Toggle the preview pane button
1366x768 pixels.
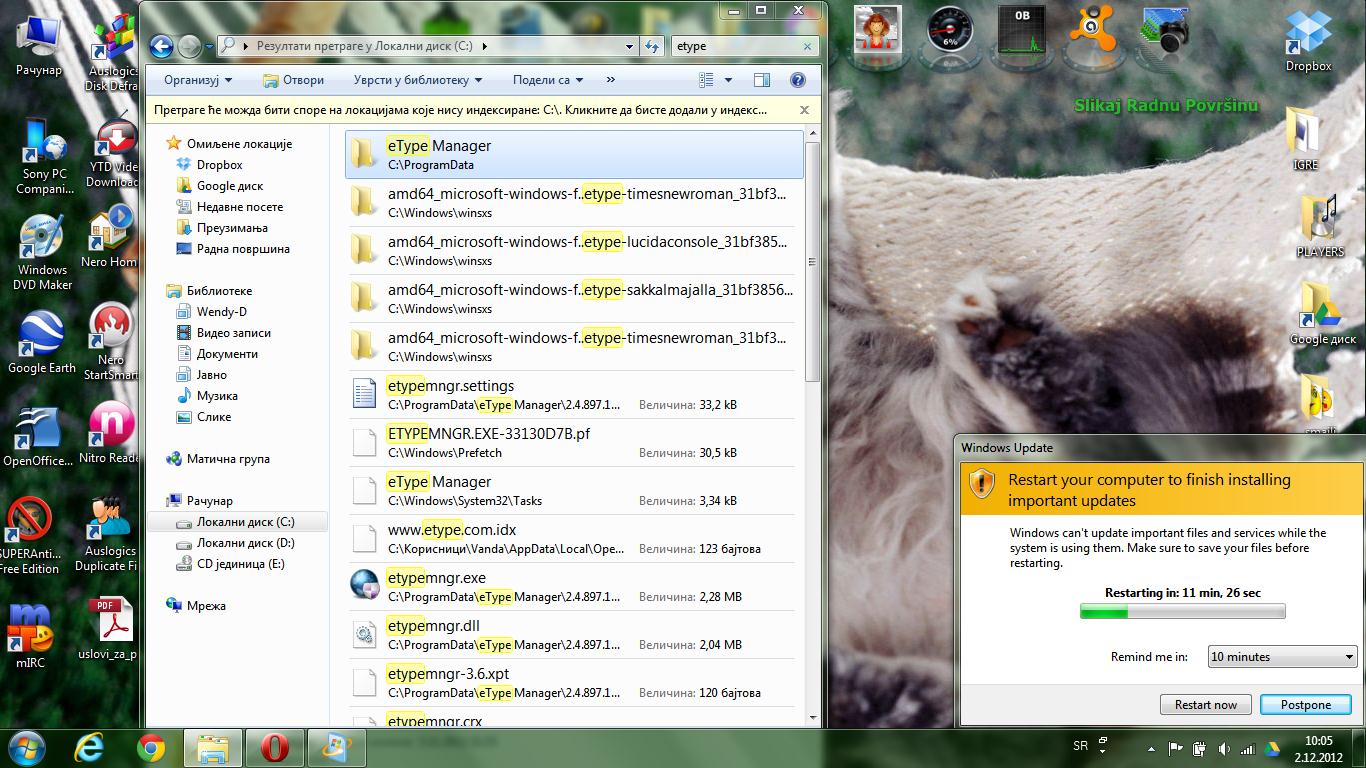[762, 80]
